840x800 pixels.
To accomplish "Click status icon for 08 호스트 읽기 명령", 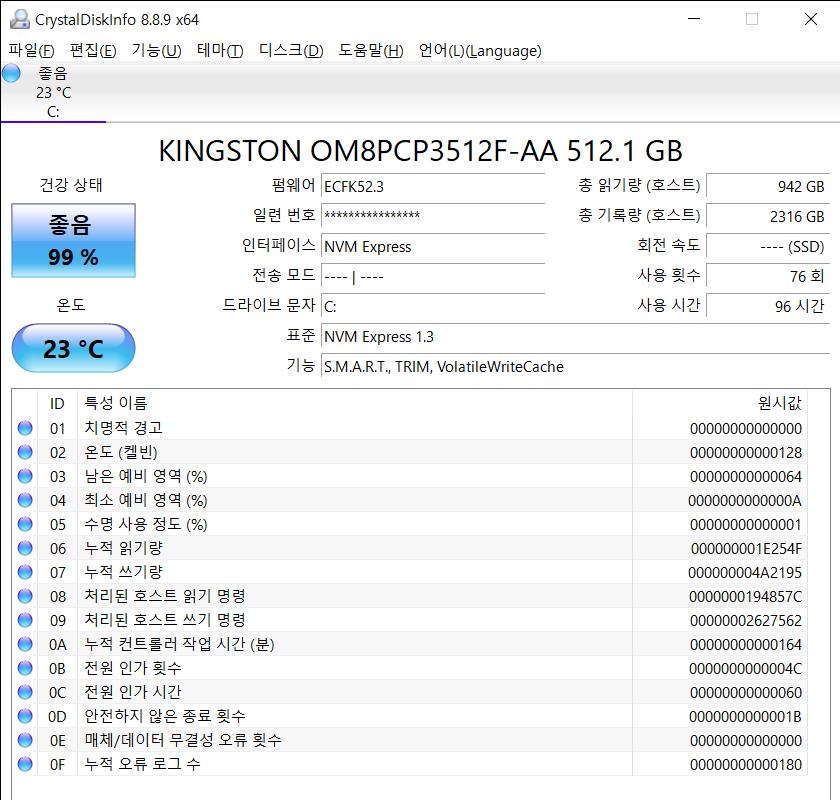I will click(x=25, y=596).
